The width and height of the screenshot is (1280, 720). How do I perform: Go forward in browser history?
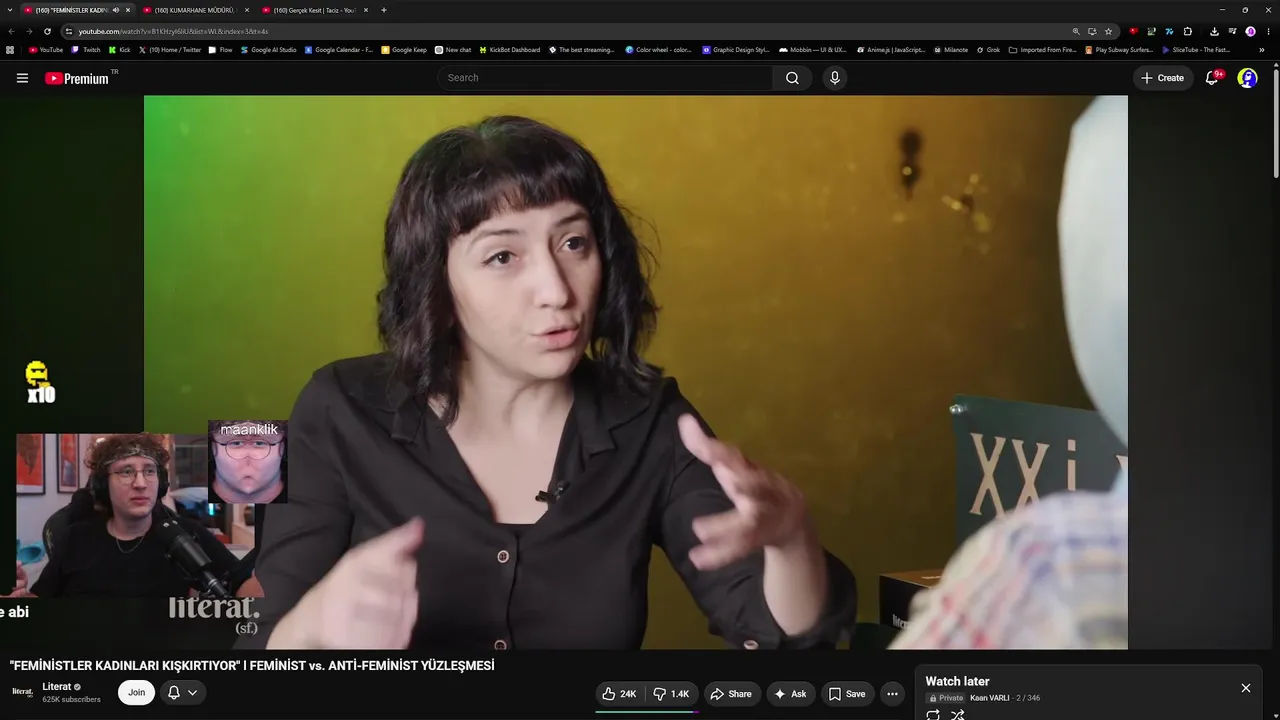click(29, 31)
